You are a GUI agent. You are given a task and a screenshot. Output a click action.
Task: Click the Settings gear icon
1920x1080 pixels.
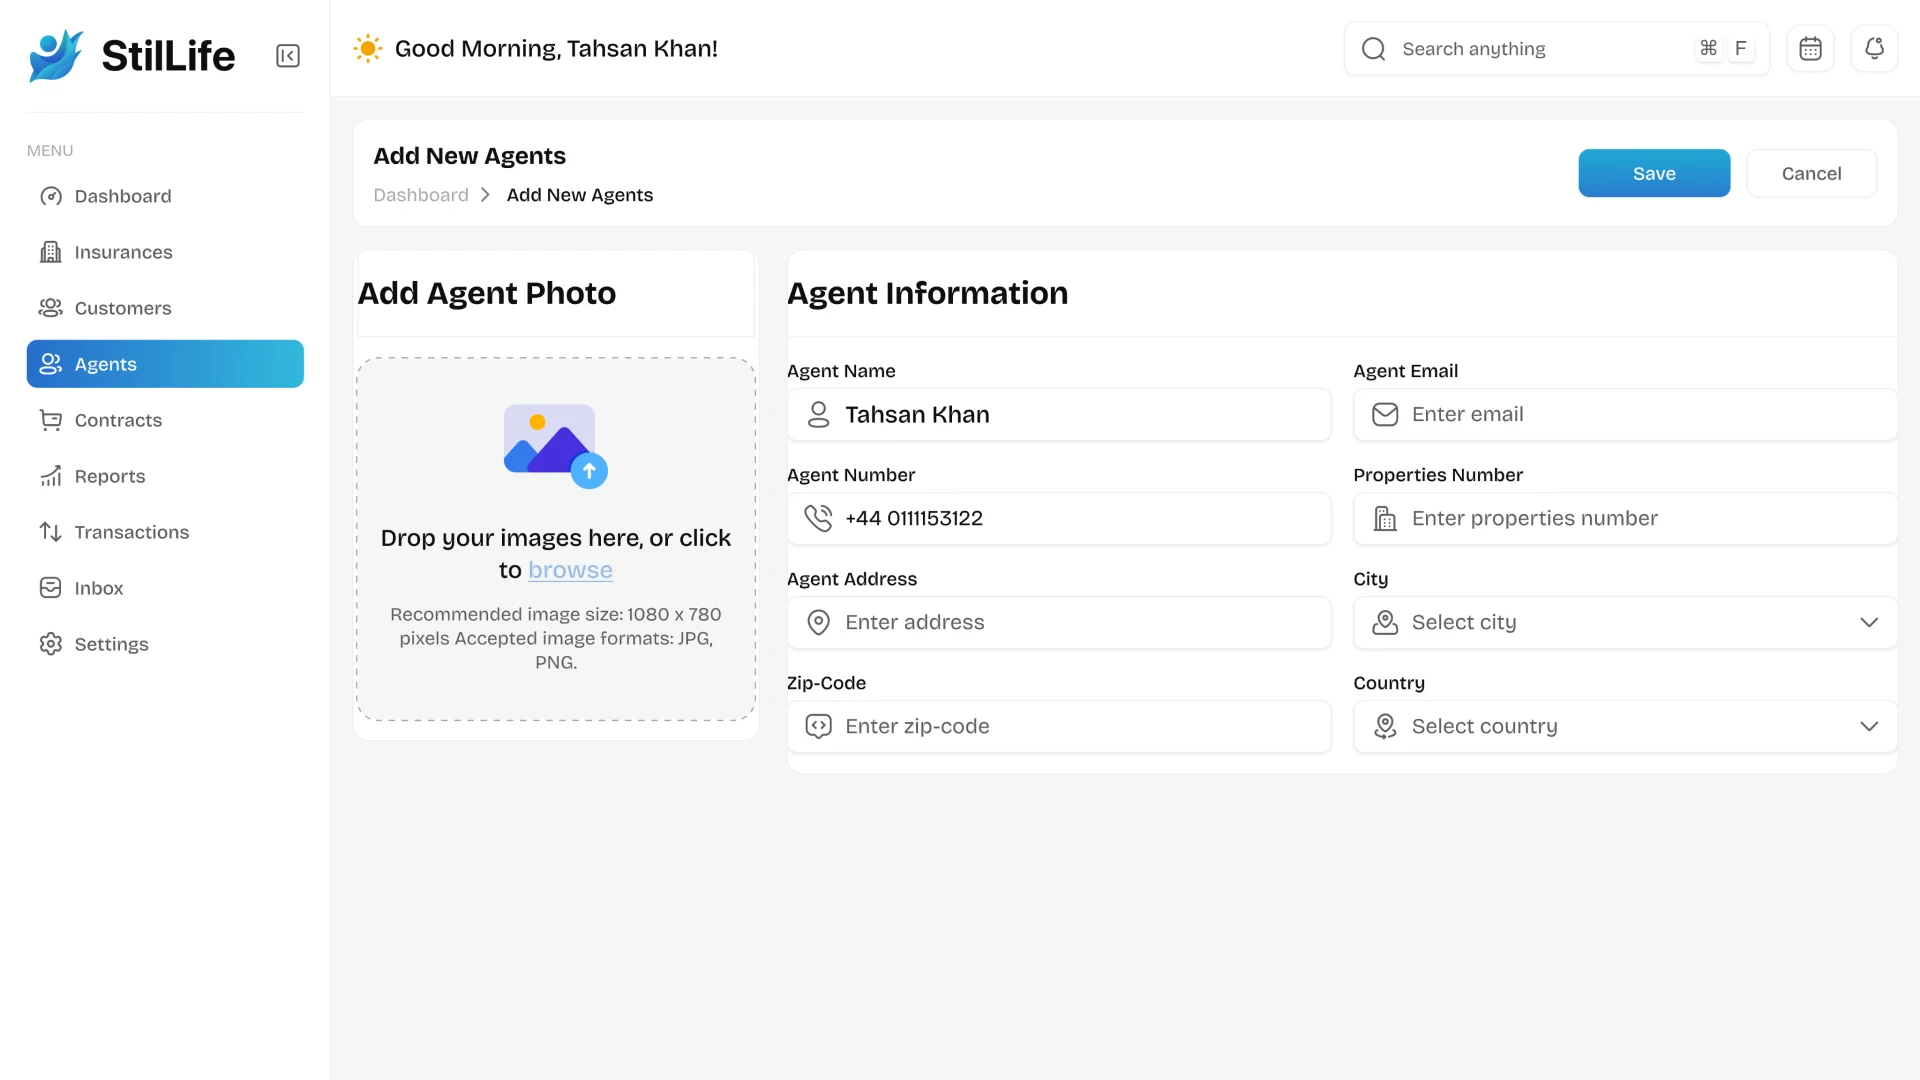(51, 644)
